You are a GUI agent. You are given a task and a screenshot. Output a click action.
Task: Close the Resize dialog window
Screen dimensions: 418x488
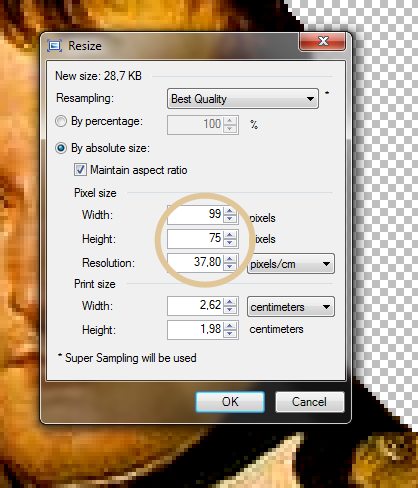pyautogui.click(x=323, y=41)
